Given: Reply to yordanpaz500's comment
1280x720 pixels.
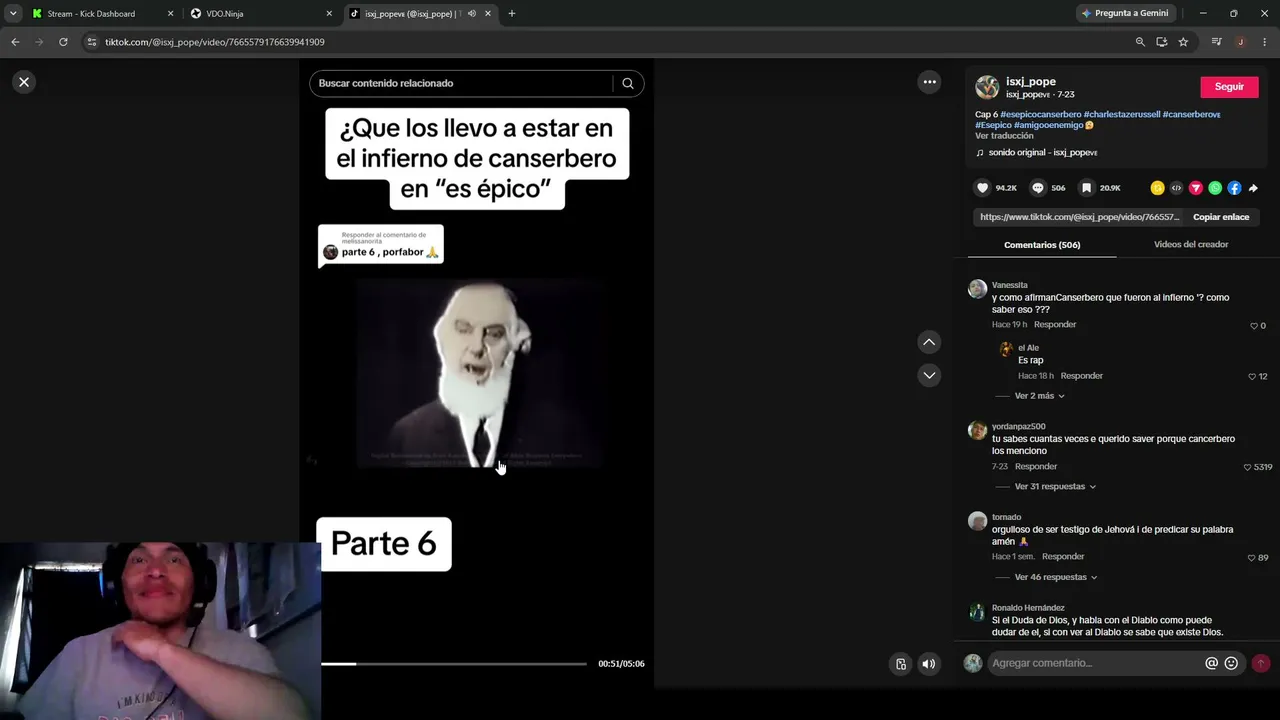Looking at the screenshot, I should (x=1036, y=467).
